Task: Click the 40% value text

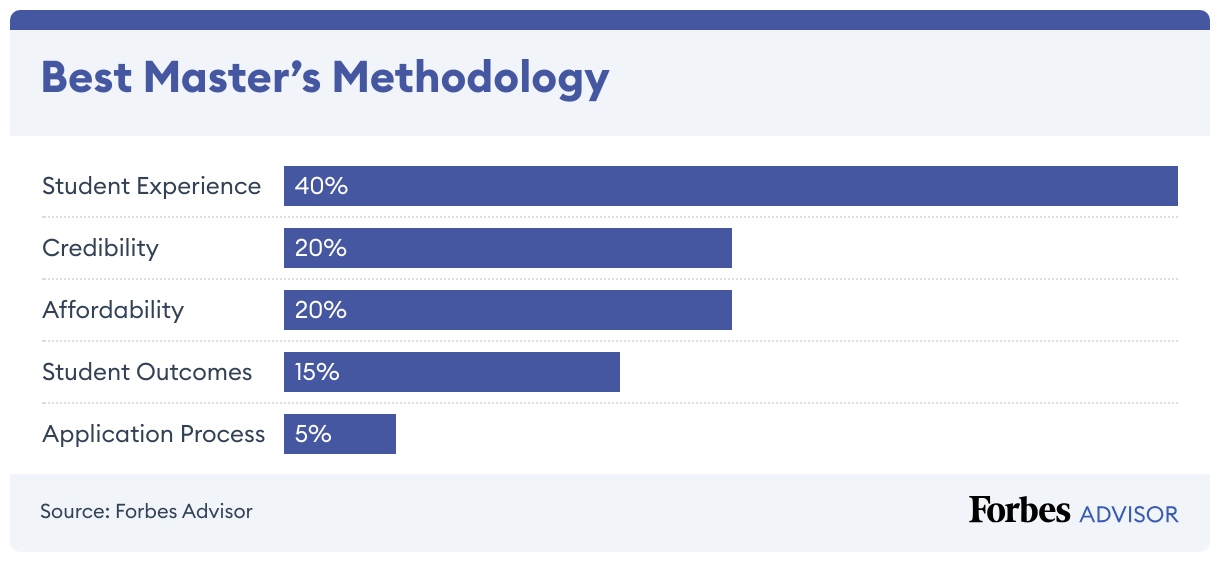Action: pos(321,186)
